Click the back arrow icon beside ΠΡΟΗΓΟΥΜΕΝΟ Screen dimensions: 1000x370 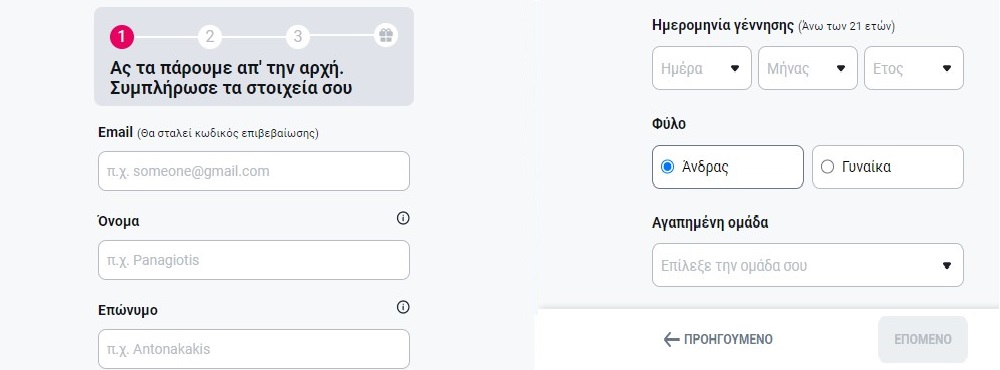[671, 339]
